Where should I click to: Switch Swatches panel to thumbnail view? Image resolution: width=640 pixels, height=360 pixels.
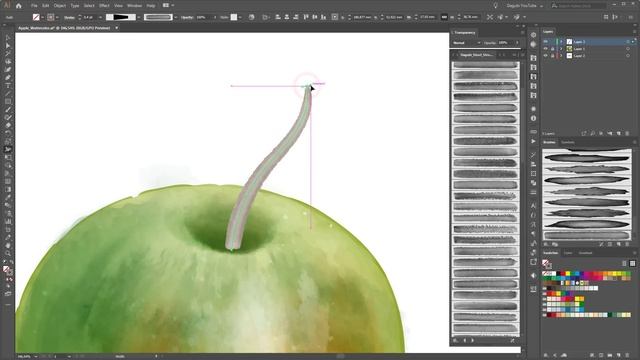632,263
